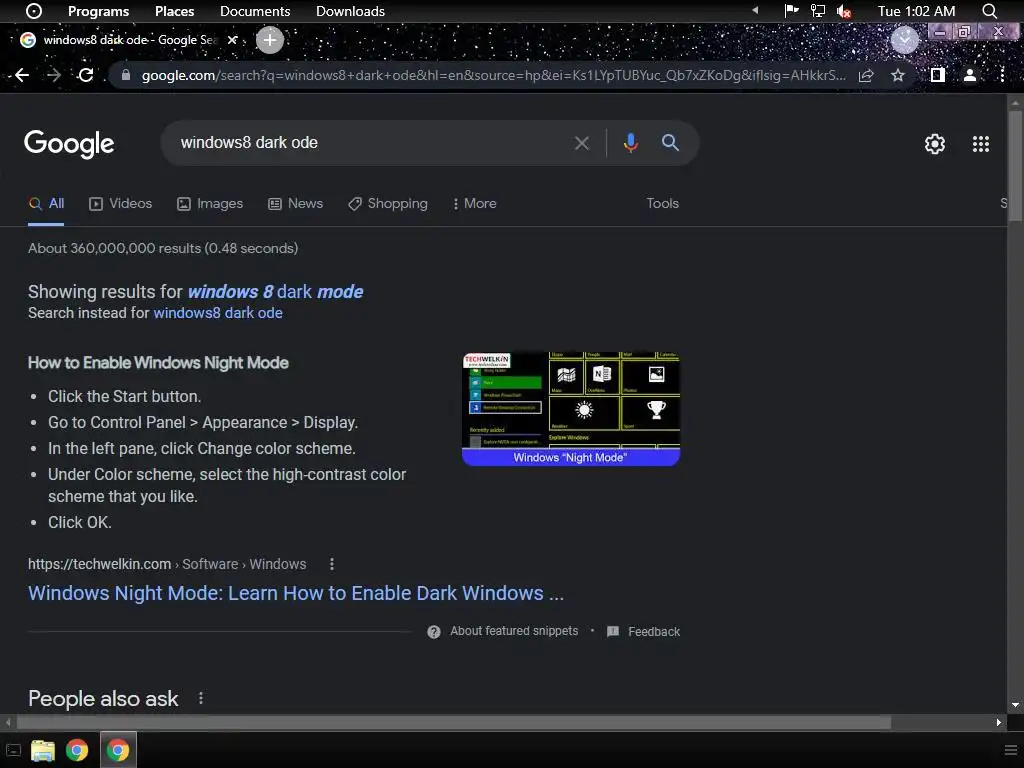Open options for techwelkin result

point(332,564)
